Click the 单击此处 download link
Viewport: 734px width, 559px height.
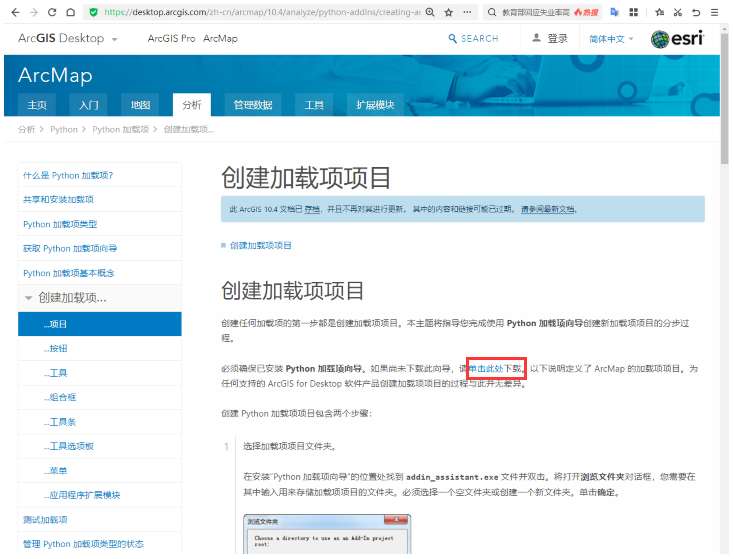tap(485, 368)
